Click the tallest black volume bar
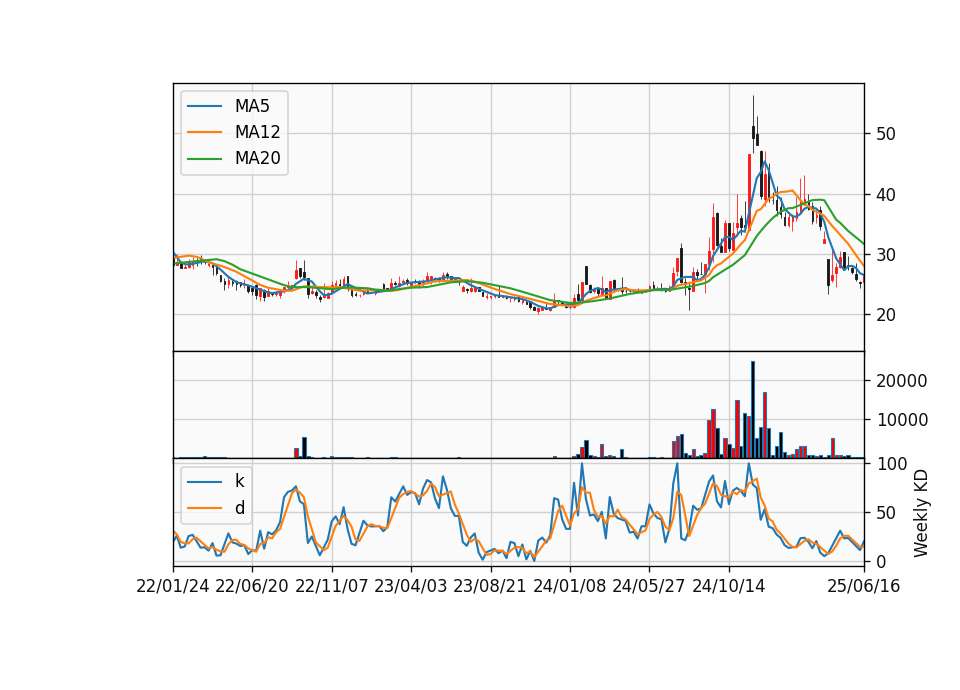 point(753,410)
